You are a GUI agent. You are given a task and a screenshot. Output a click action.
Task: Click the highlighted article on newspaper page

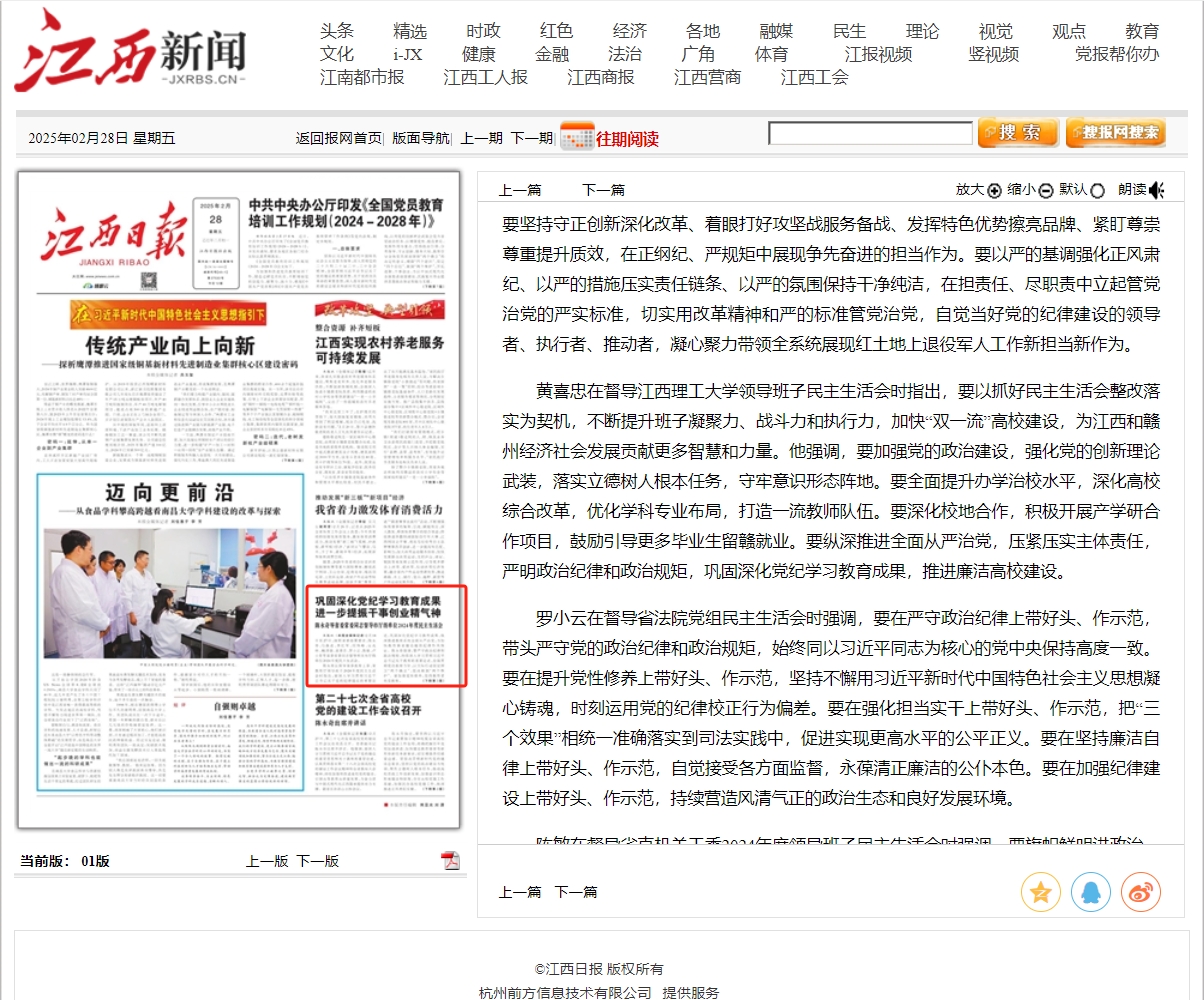coord(386,636)
